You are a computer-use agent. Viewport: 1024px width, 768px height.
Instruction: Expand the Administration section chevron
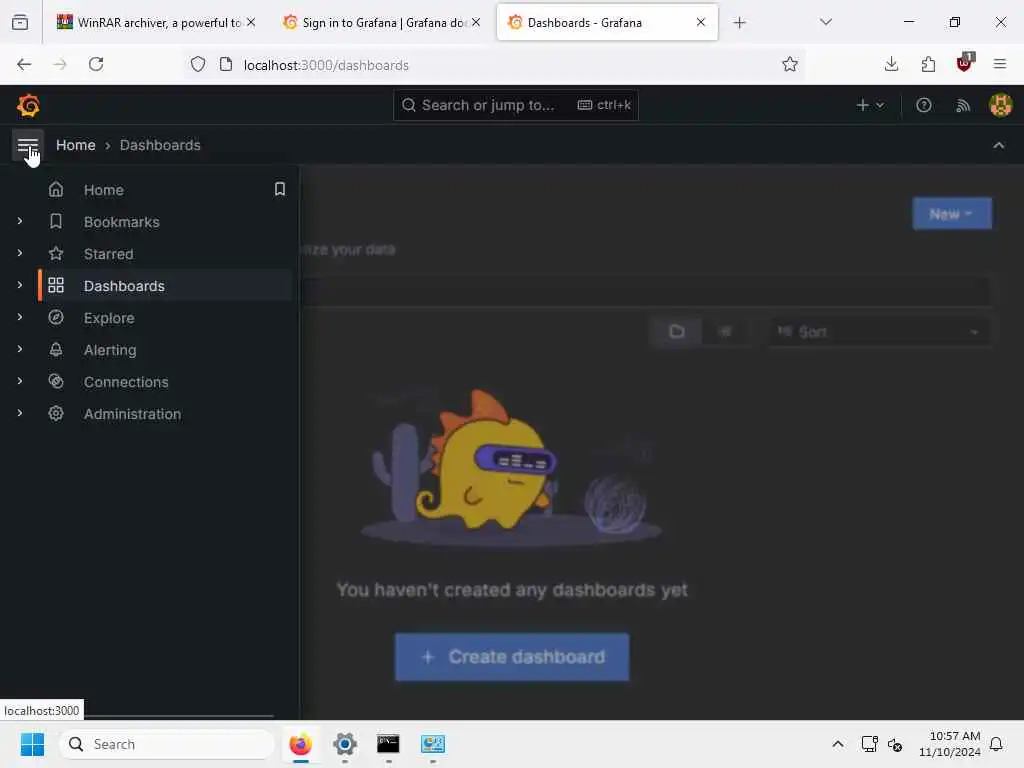(20, 413)
